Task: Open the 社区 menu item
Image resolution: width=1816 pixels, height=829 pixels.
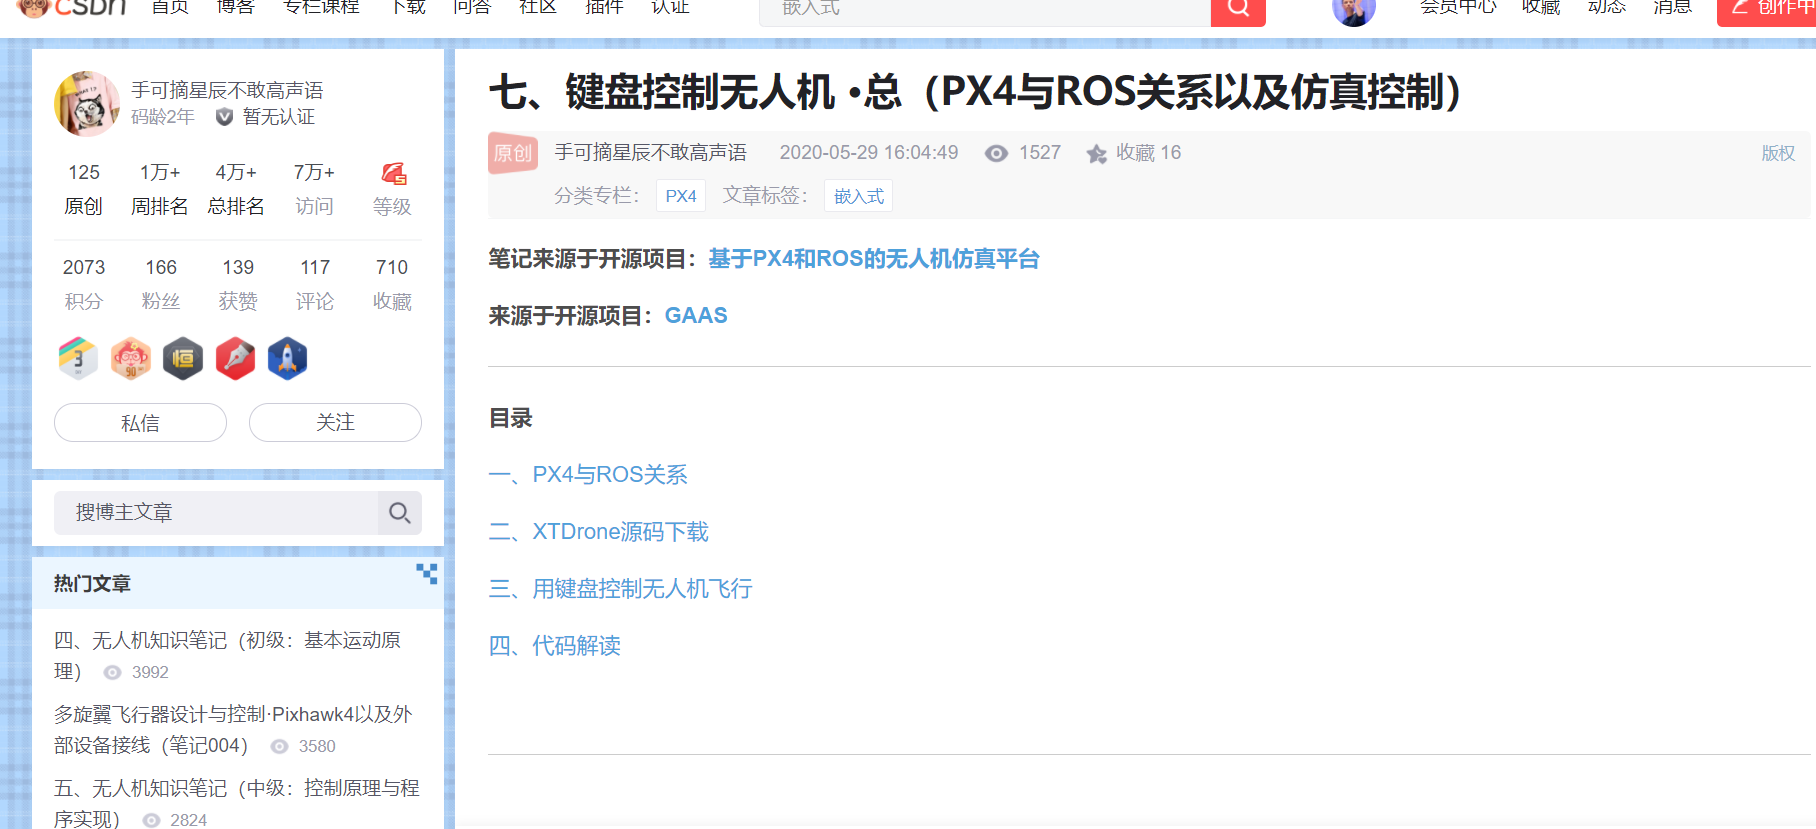Action: 538,8
